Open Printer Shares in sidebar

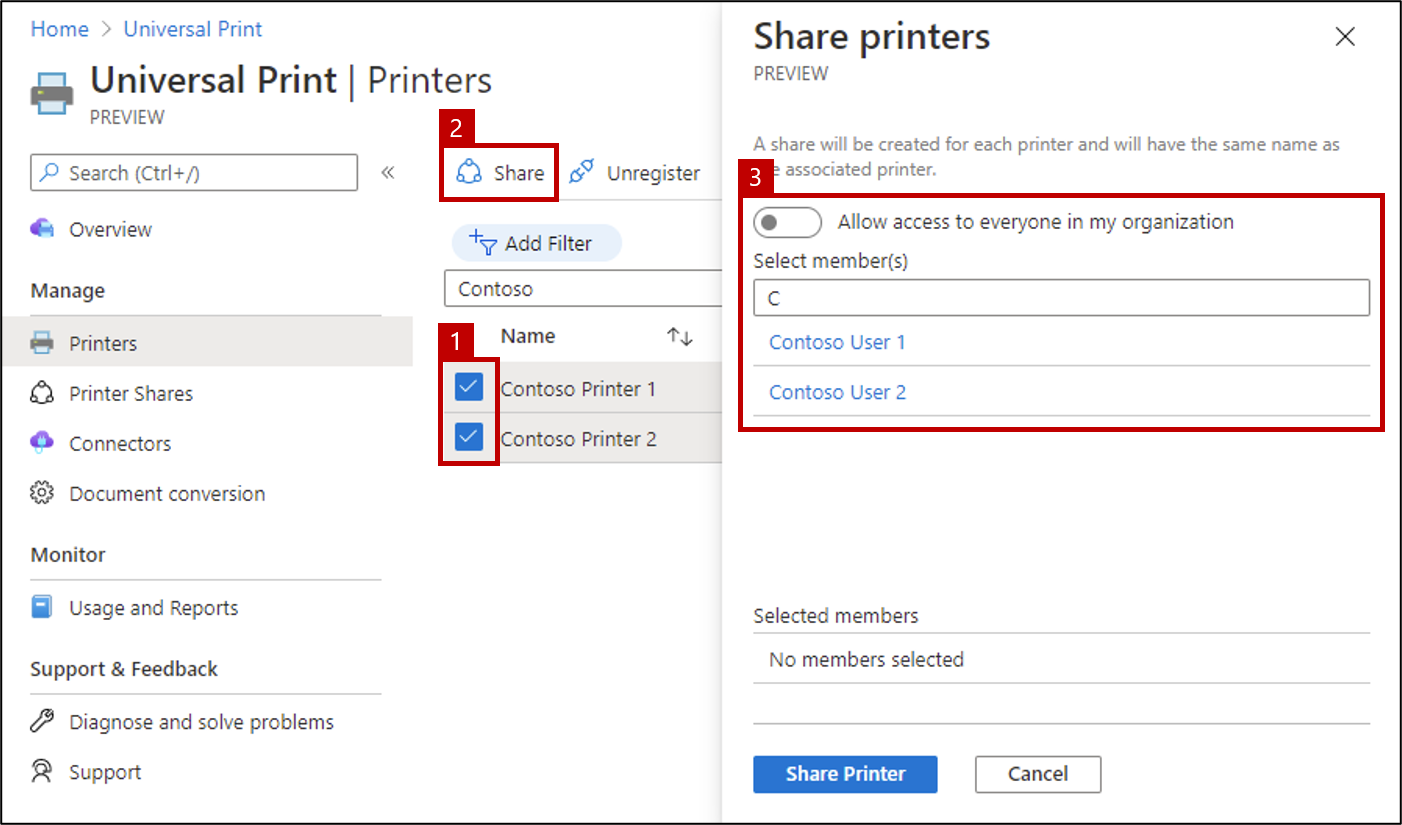tap(131, 393)
